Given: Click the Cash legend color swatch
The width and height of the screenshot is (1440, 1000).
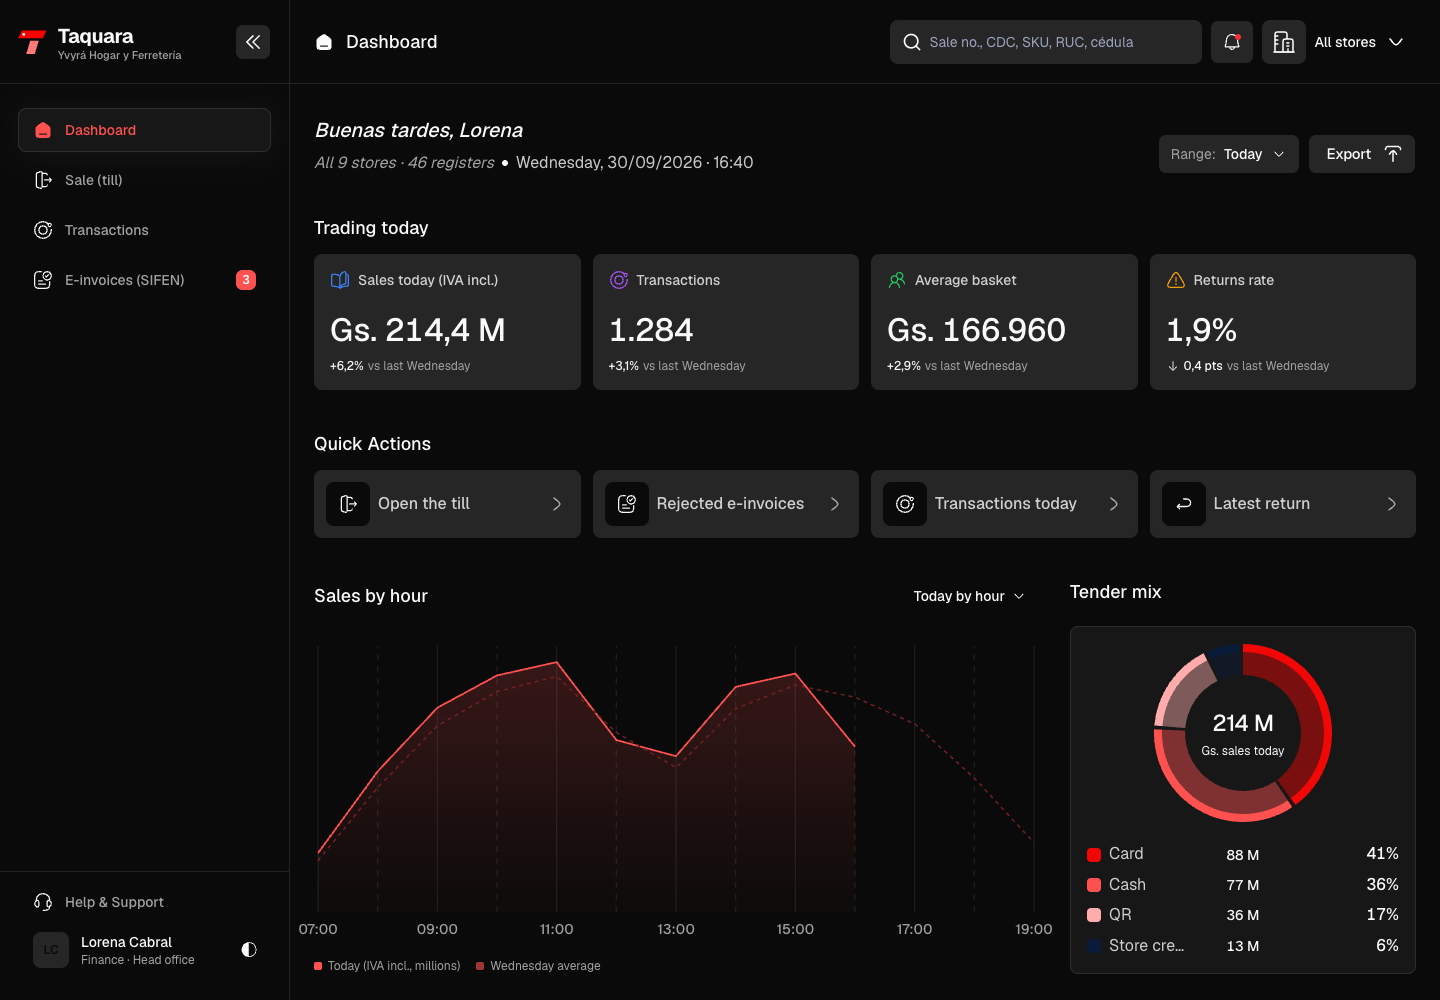Looking at the screenshot, I should (x=1094, y=885).
